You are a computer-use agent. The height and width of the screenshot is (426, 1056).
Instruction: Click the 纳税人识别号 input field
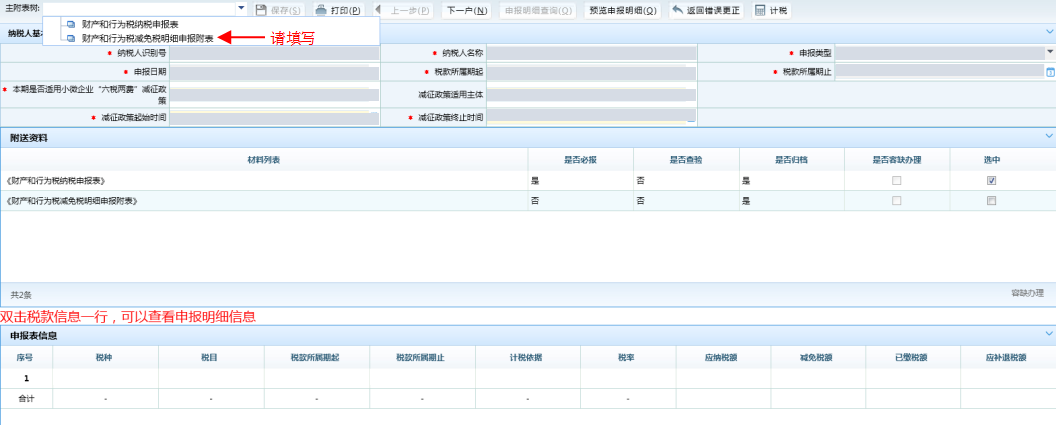point(273,53)
